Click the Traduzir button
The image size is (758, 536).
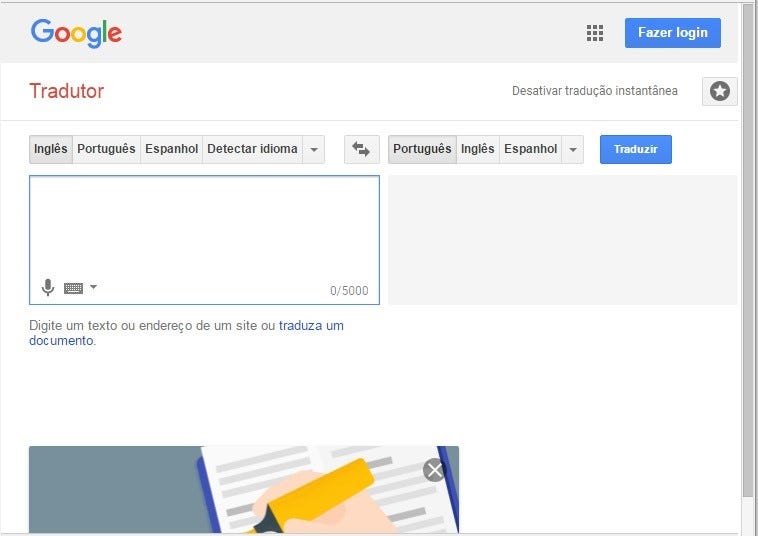click(636, 149)
